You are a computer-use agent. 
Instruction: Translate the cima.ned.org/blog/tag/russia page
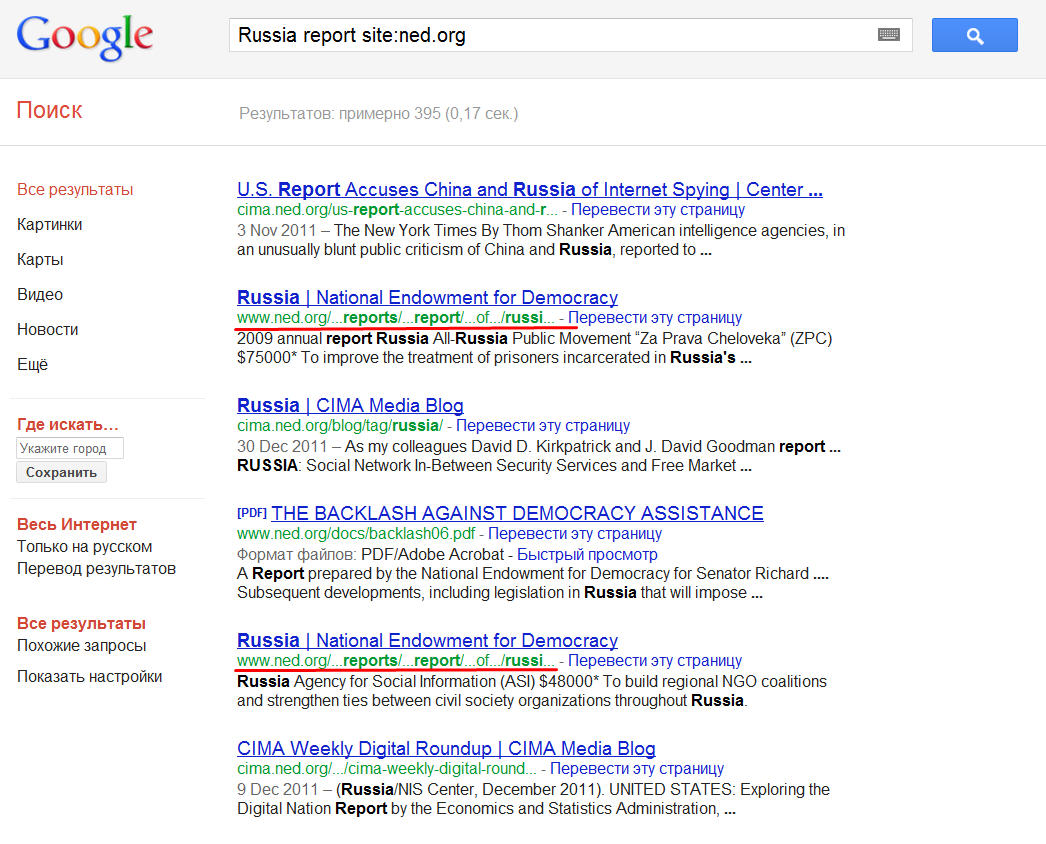coord(543,426)
